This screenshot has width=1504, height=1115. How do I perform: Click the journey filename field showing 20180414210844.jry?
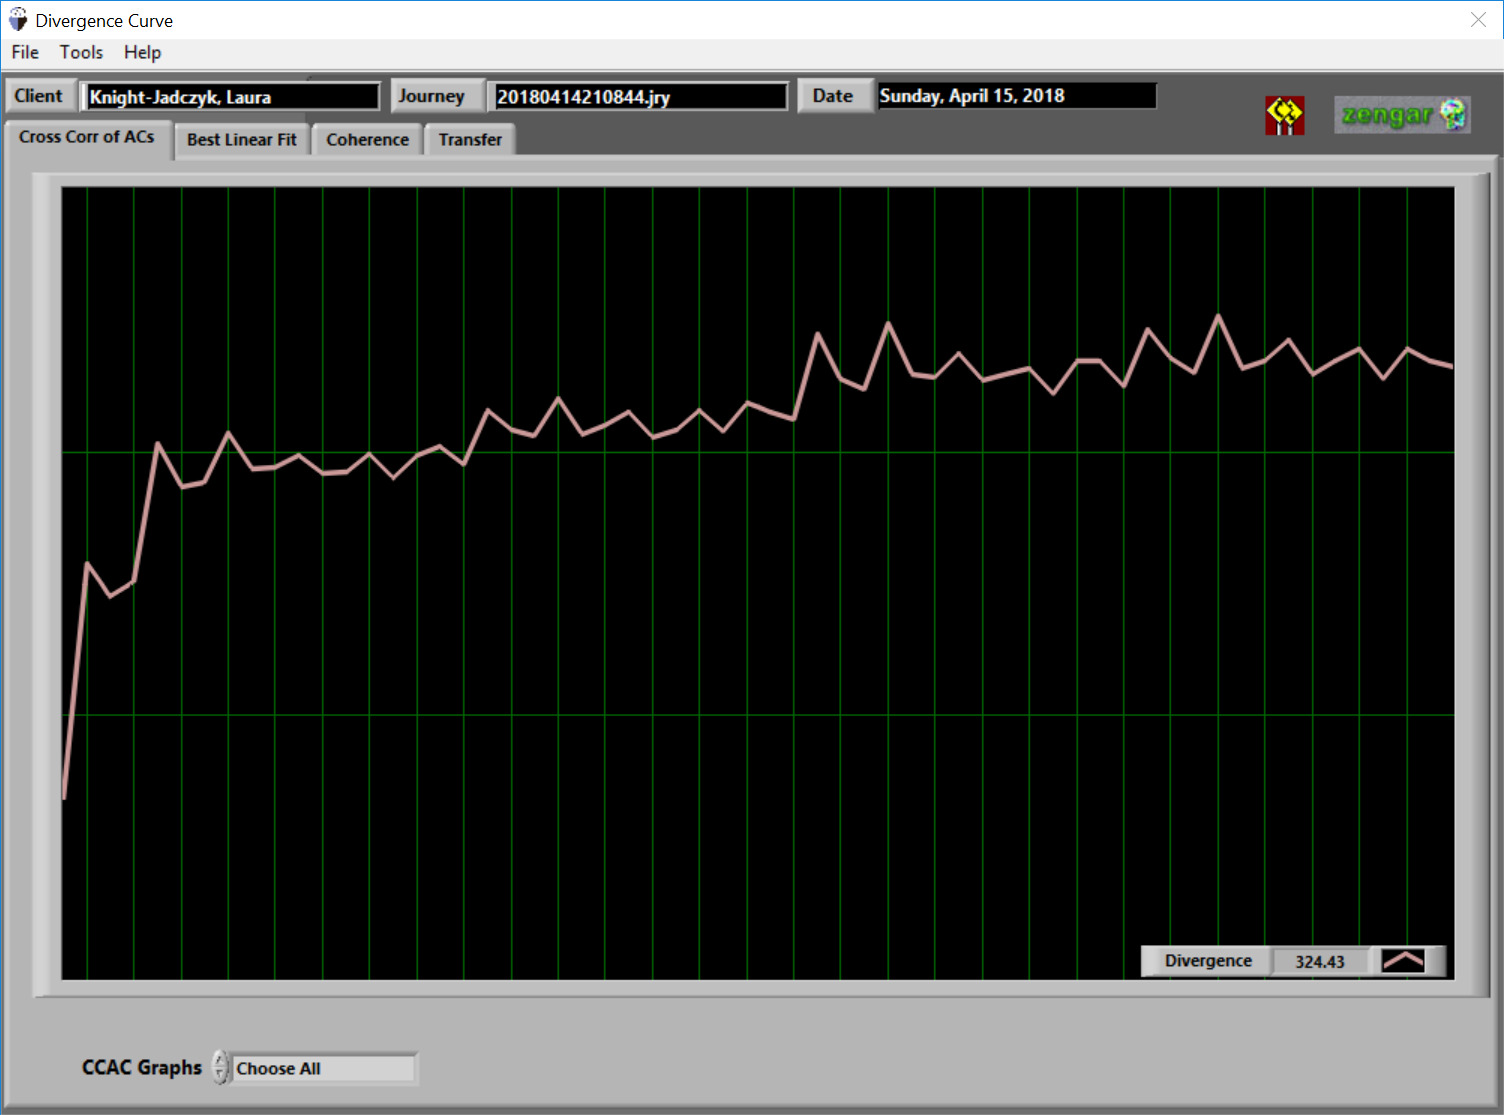coord(639,96)
